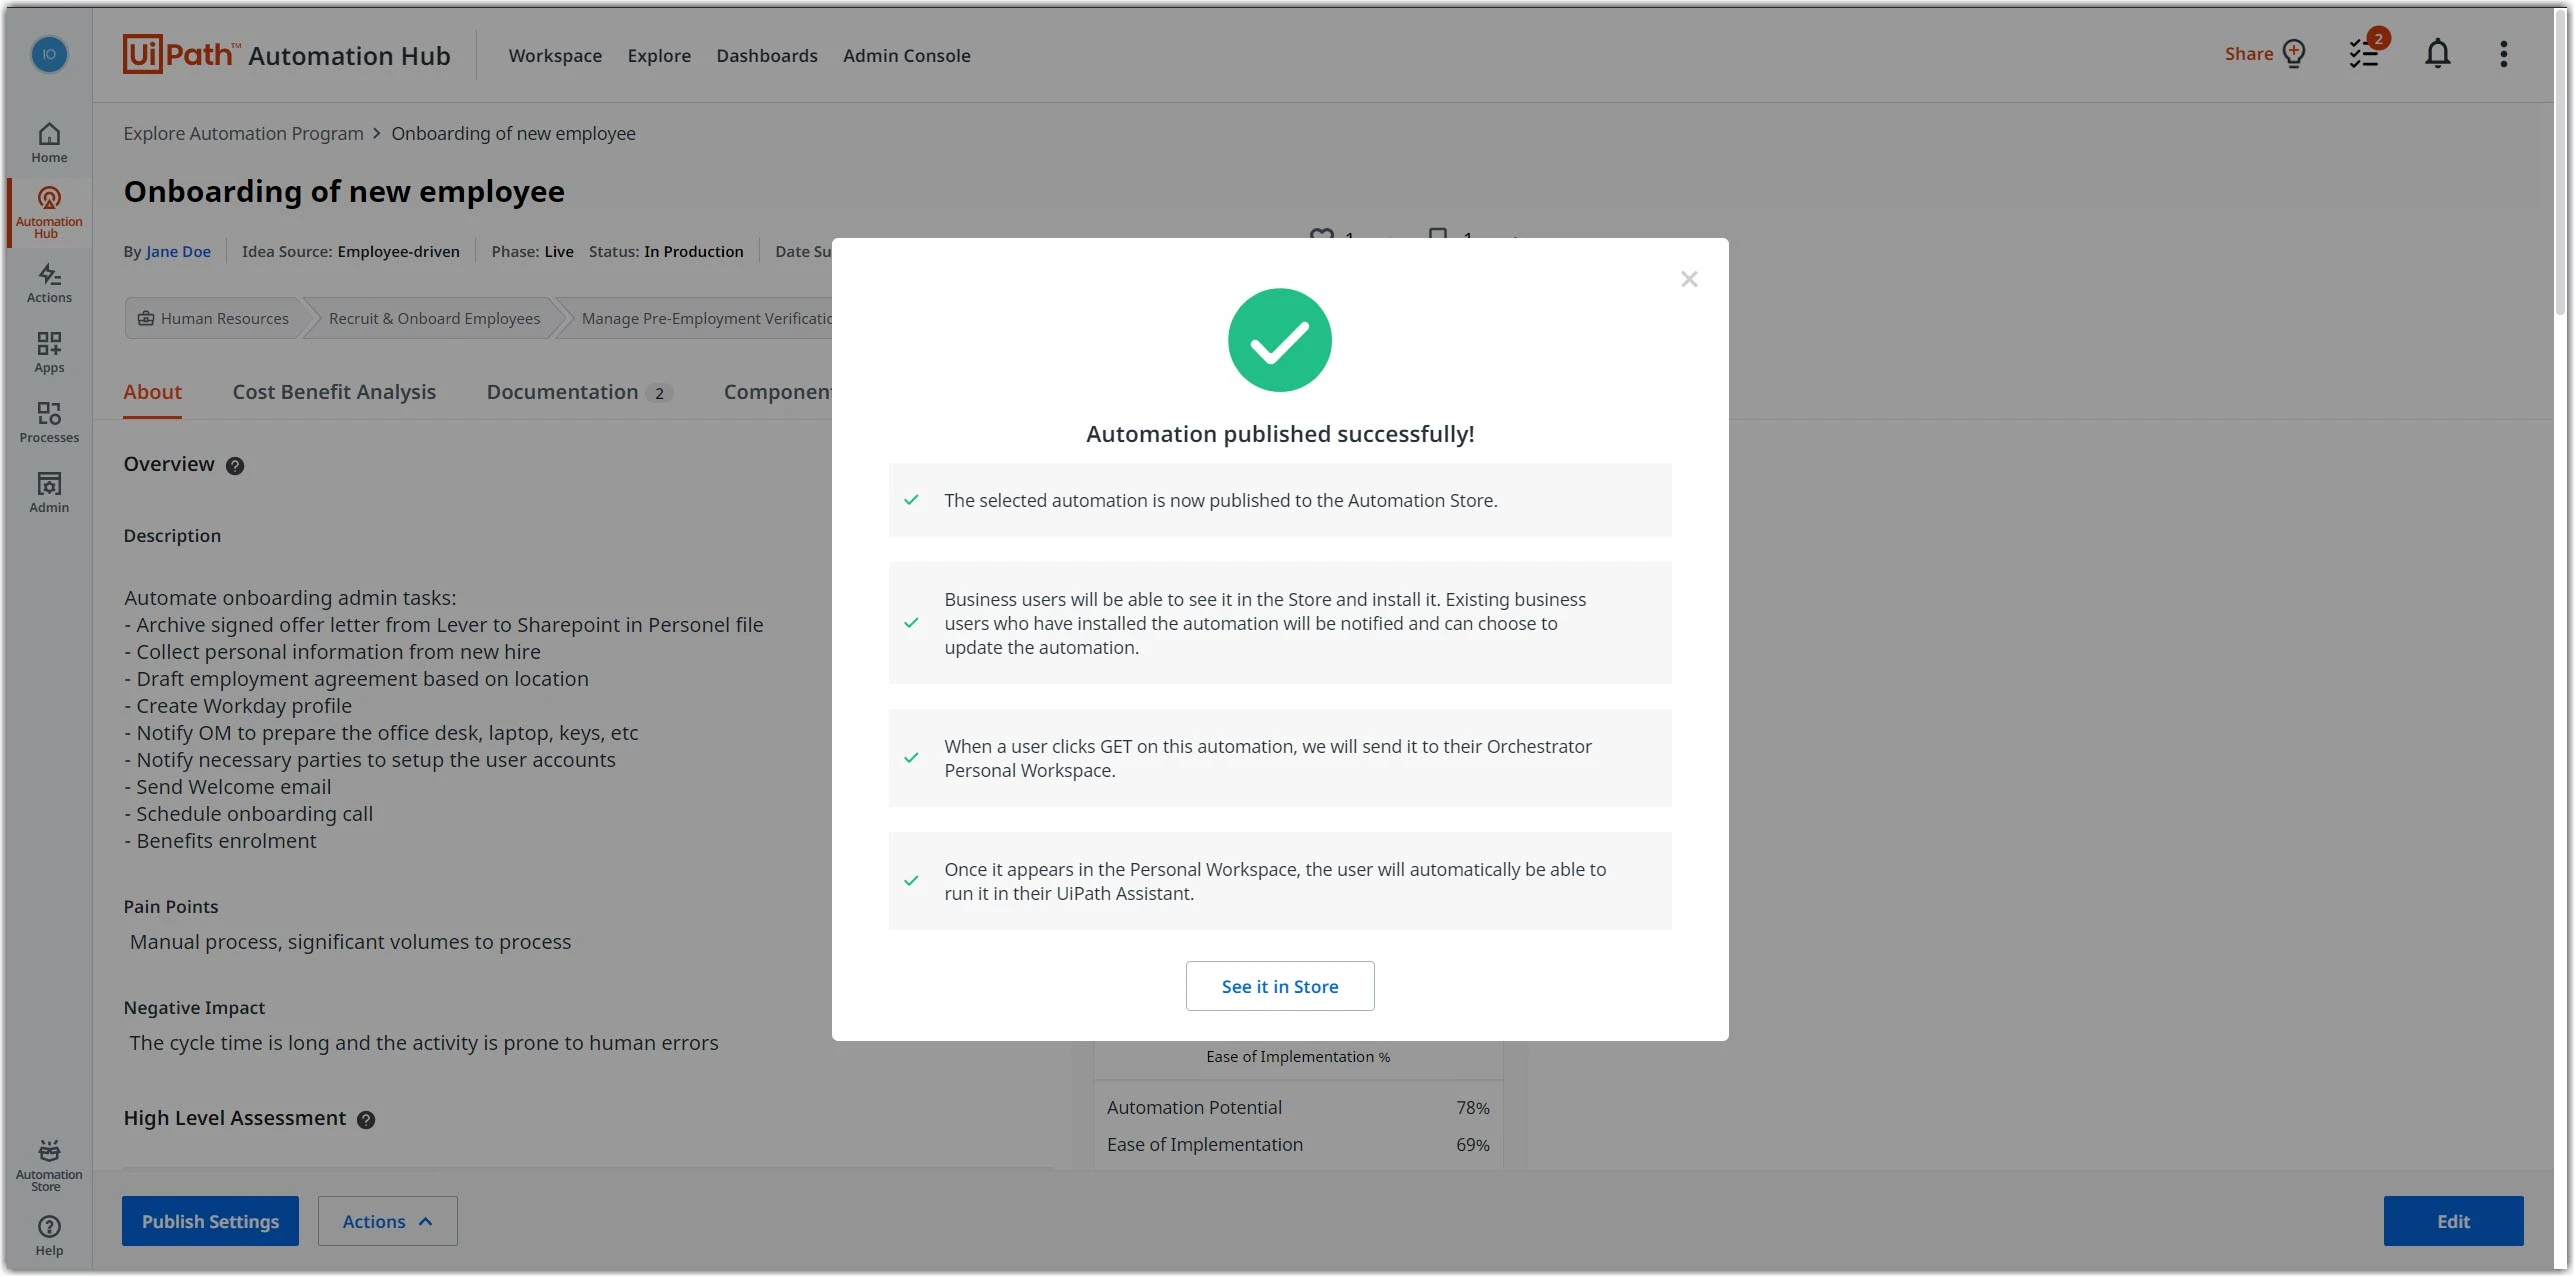This screenshot has height=1277, width=2575.
Task: Open the top-right more options menu
Action: point(2503,54)
